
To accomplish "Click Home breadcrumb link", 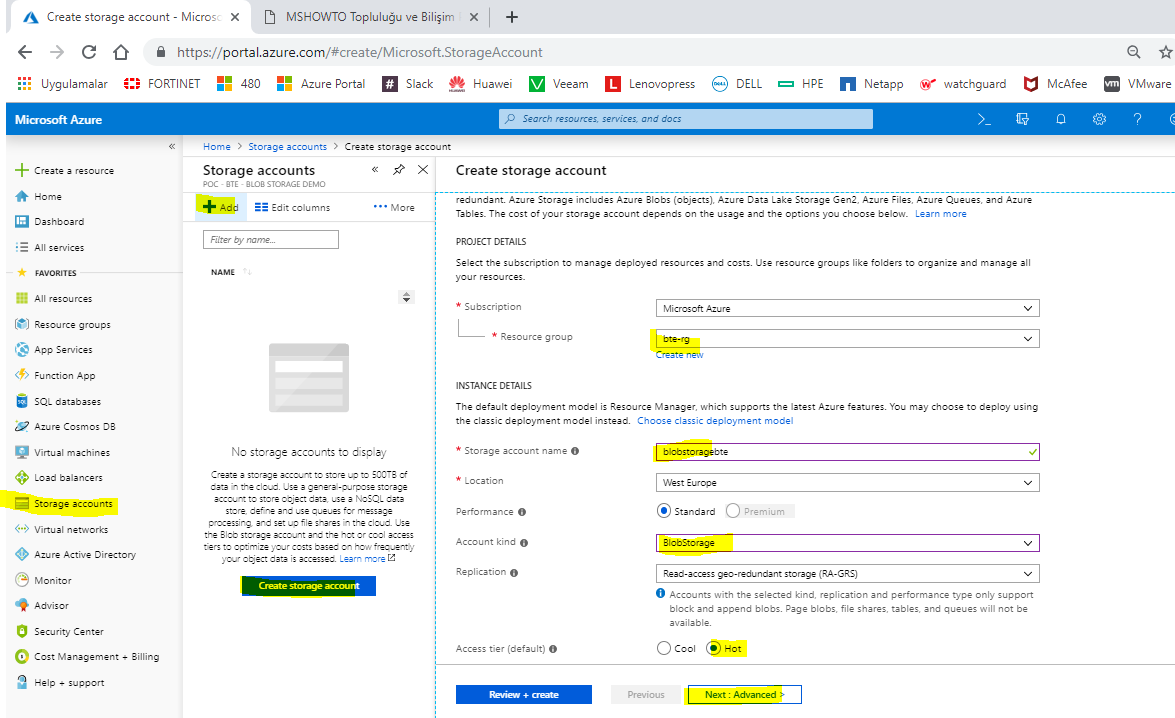I will tap(217, 147).
